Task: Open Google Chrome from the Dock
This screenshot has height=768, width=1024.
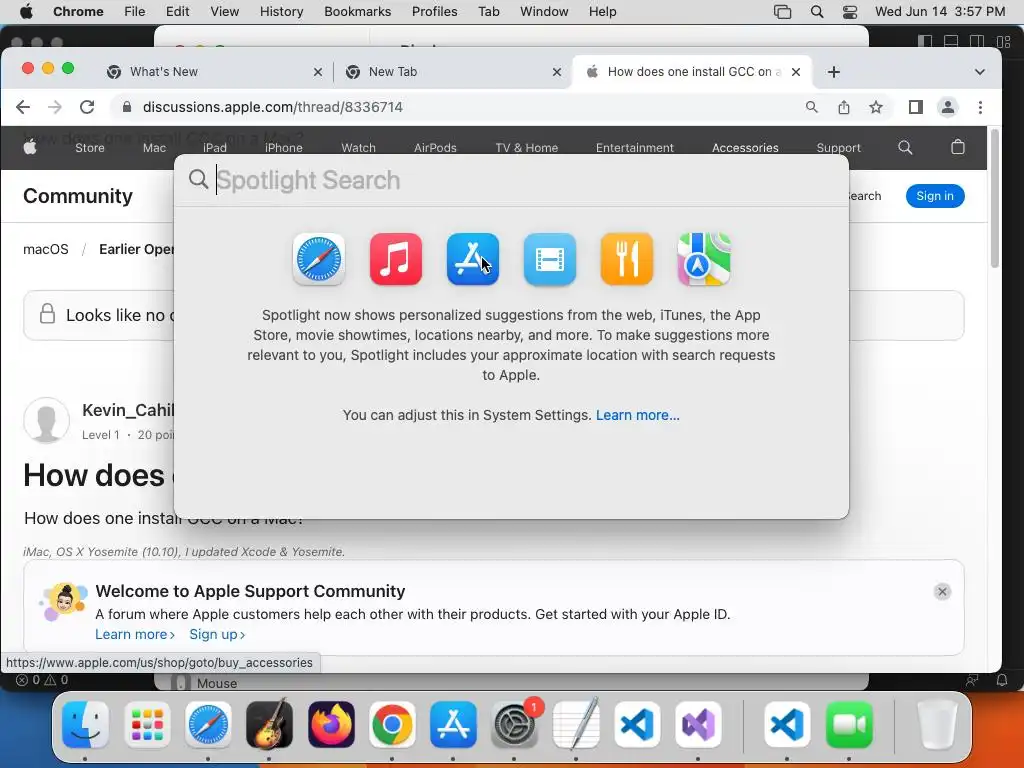Action: pyautogui.click(x=392, y=725)
